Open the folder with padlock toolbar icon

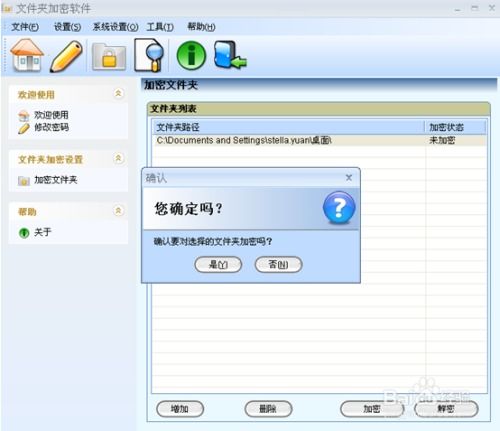coord(109,57)
